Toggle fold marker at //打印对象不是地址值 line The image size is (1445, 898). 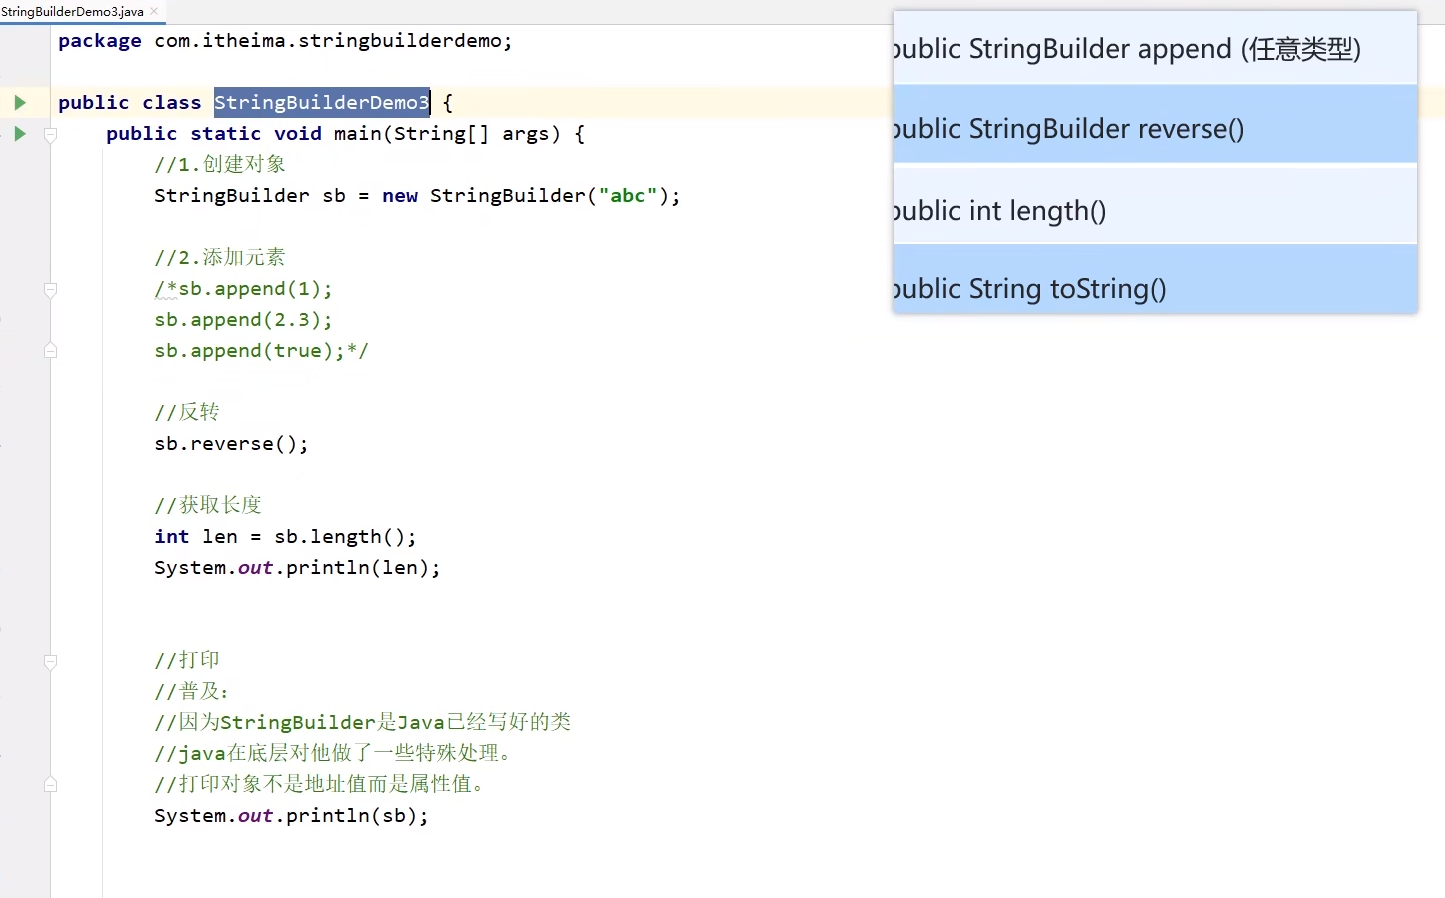(50, 785)
